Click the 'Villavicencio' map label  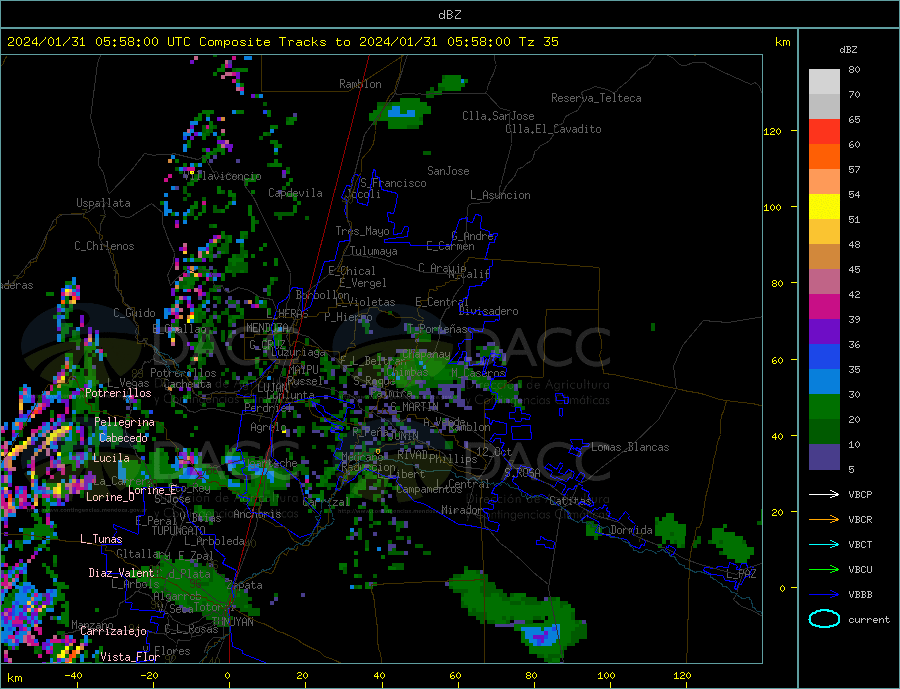pyautogui.click(x=223, y=176)
